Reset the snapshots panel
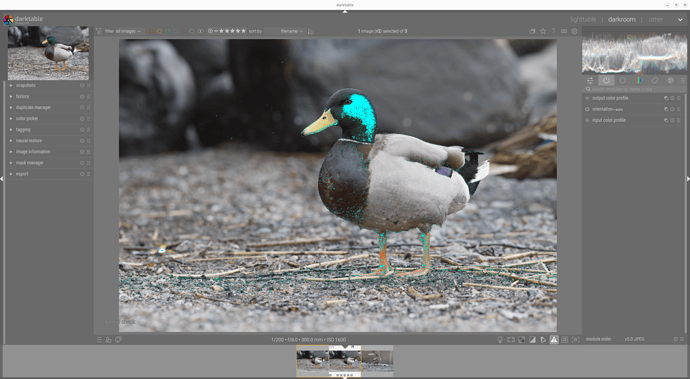Image resolution: width=690 pixels, height=379 pixels. (82, 85)
